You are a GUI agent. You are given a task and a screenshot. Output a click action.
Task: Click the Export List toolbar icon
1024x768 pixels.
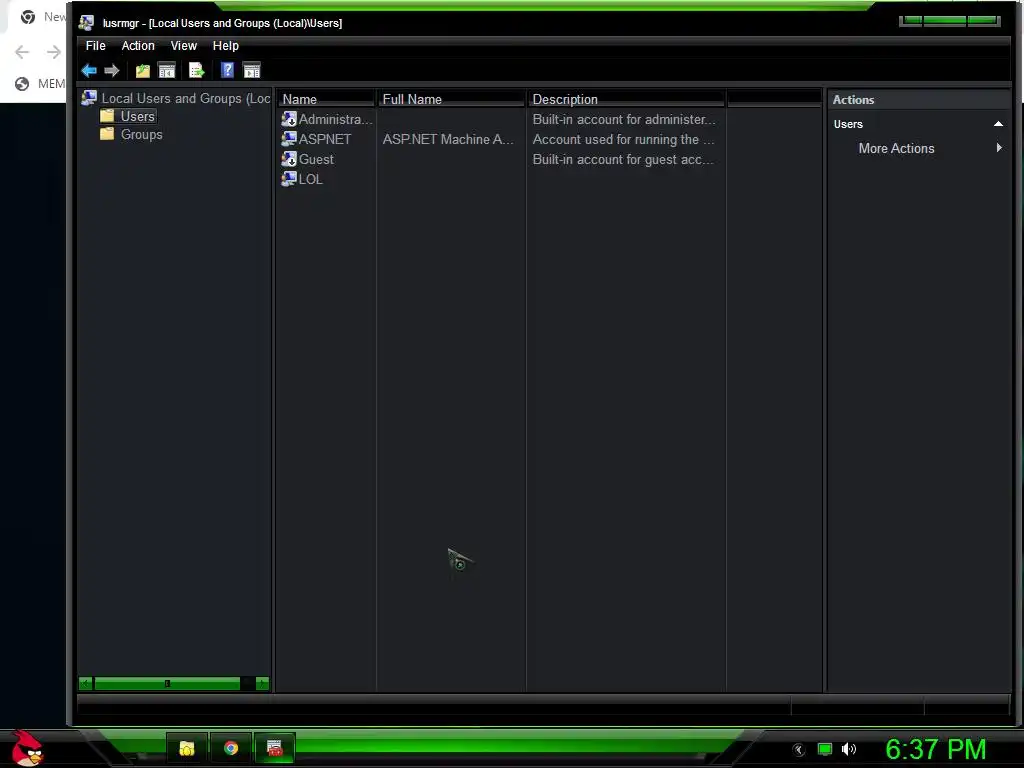point(196,70)
